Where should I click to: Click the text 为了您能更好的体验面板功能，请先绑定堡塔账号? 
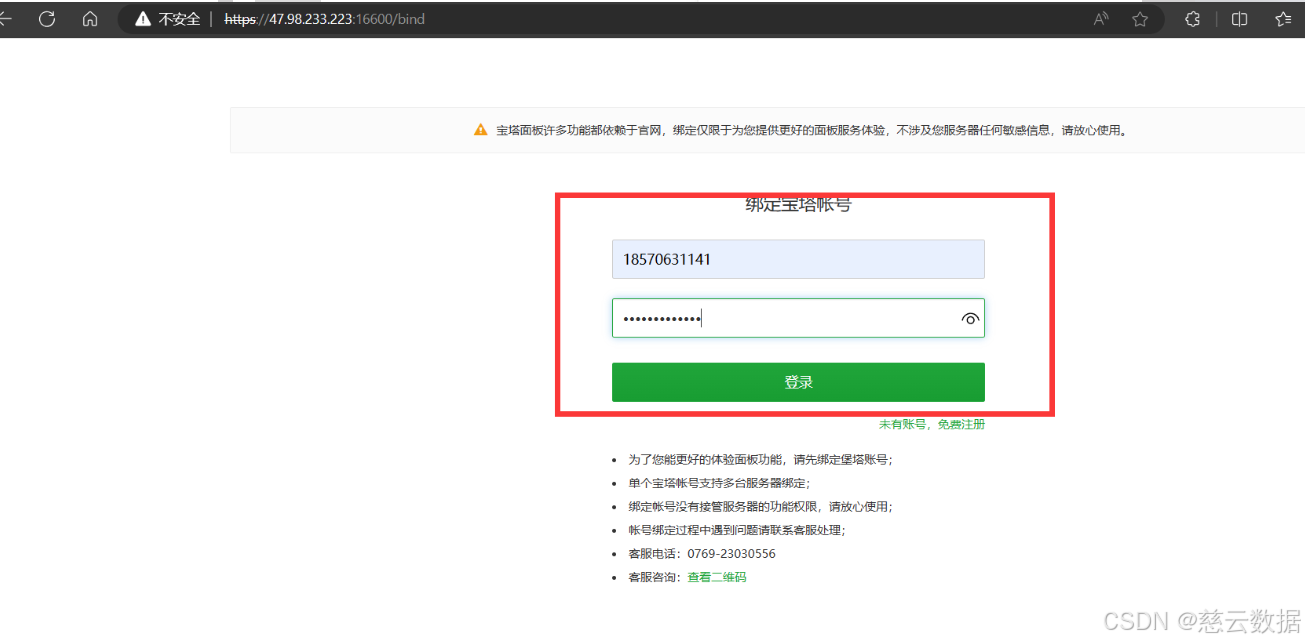coord(758,460)
